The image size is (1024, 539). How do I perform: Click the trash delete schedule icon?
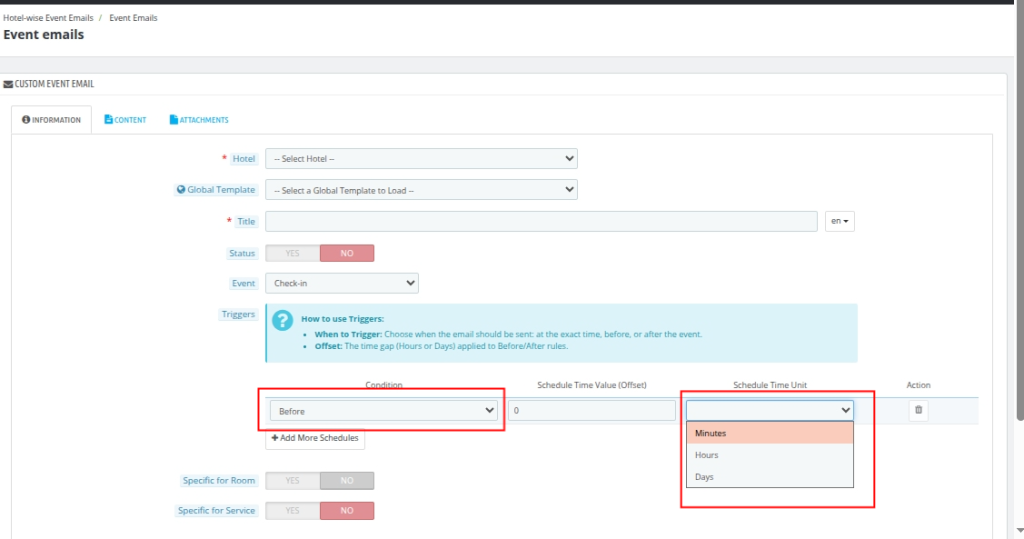(x=918, y=410)
